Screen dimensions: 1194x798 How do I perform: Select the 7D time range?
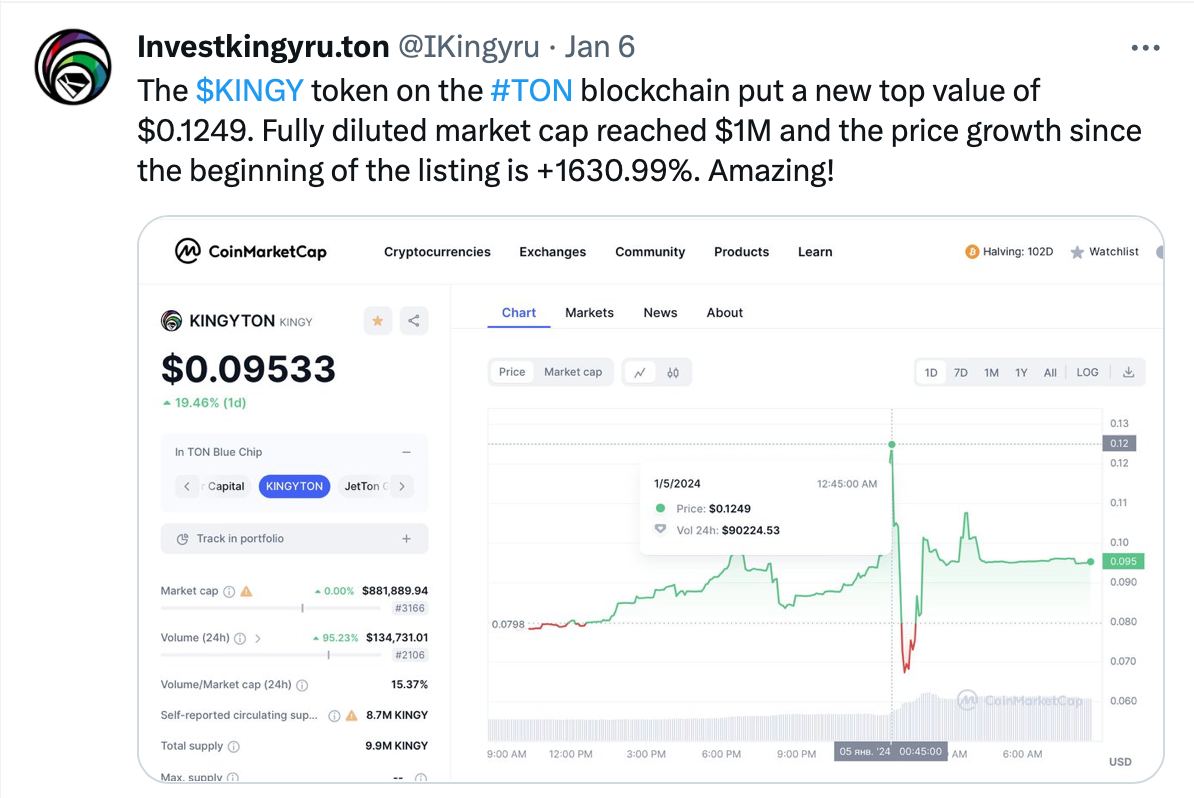pos(960,372)
